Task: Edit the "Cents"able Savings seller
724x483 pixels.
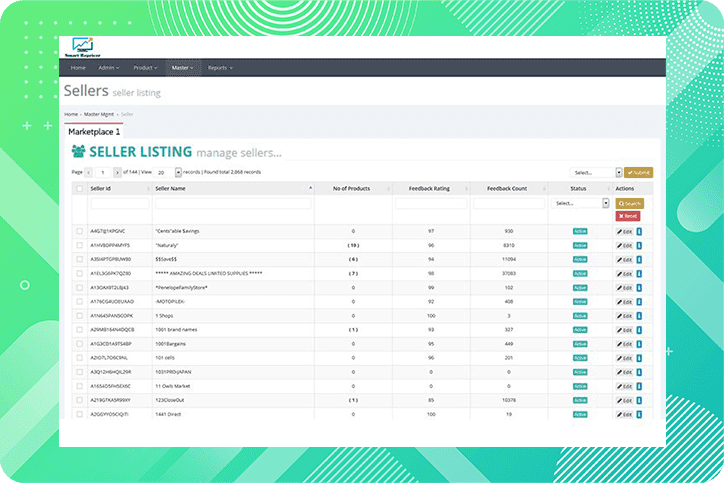Action: (624, 231)
